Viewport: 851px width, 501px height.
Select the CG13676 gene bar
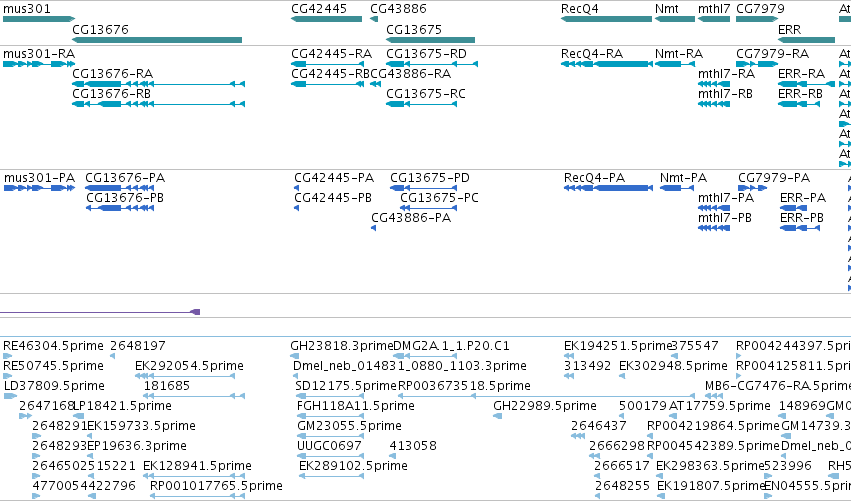pos(157,40)
